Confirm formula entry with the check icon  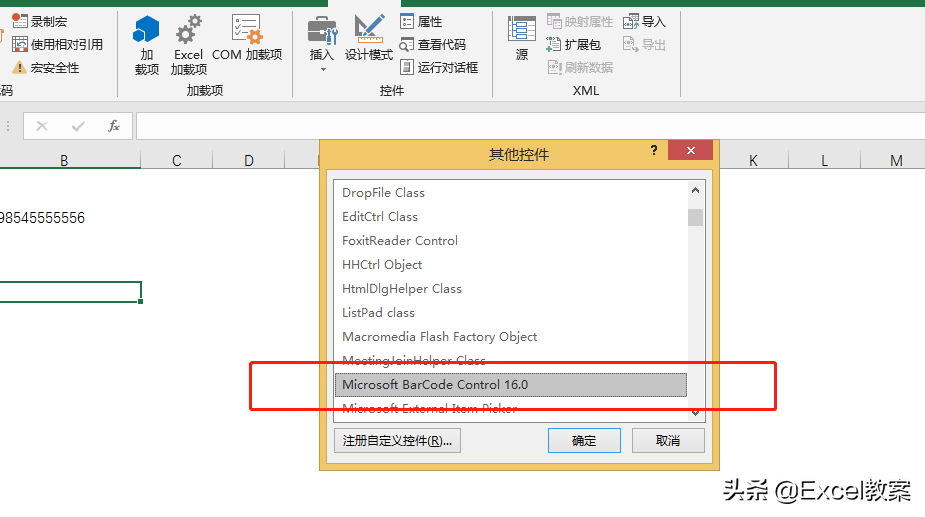[x=78, y=126]
